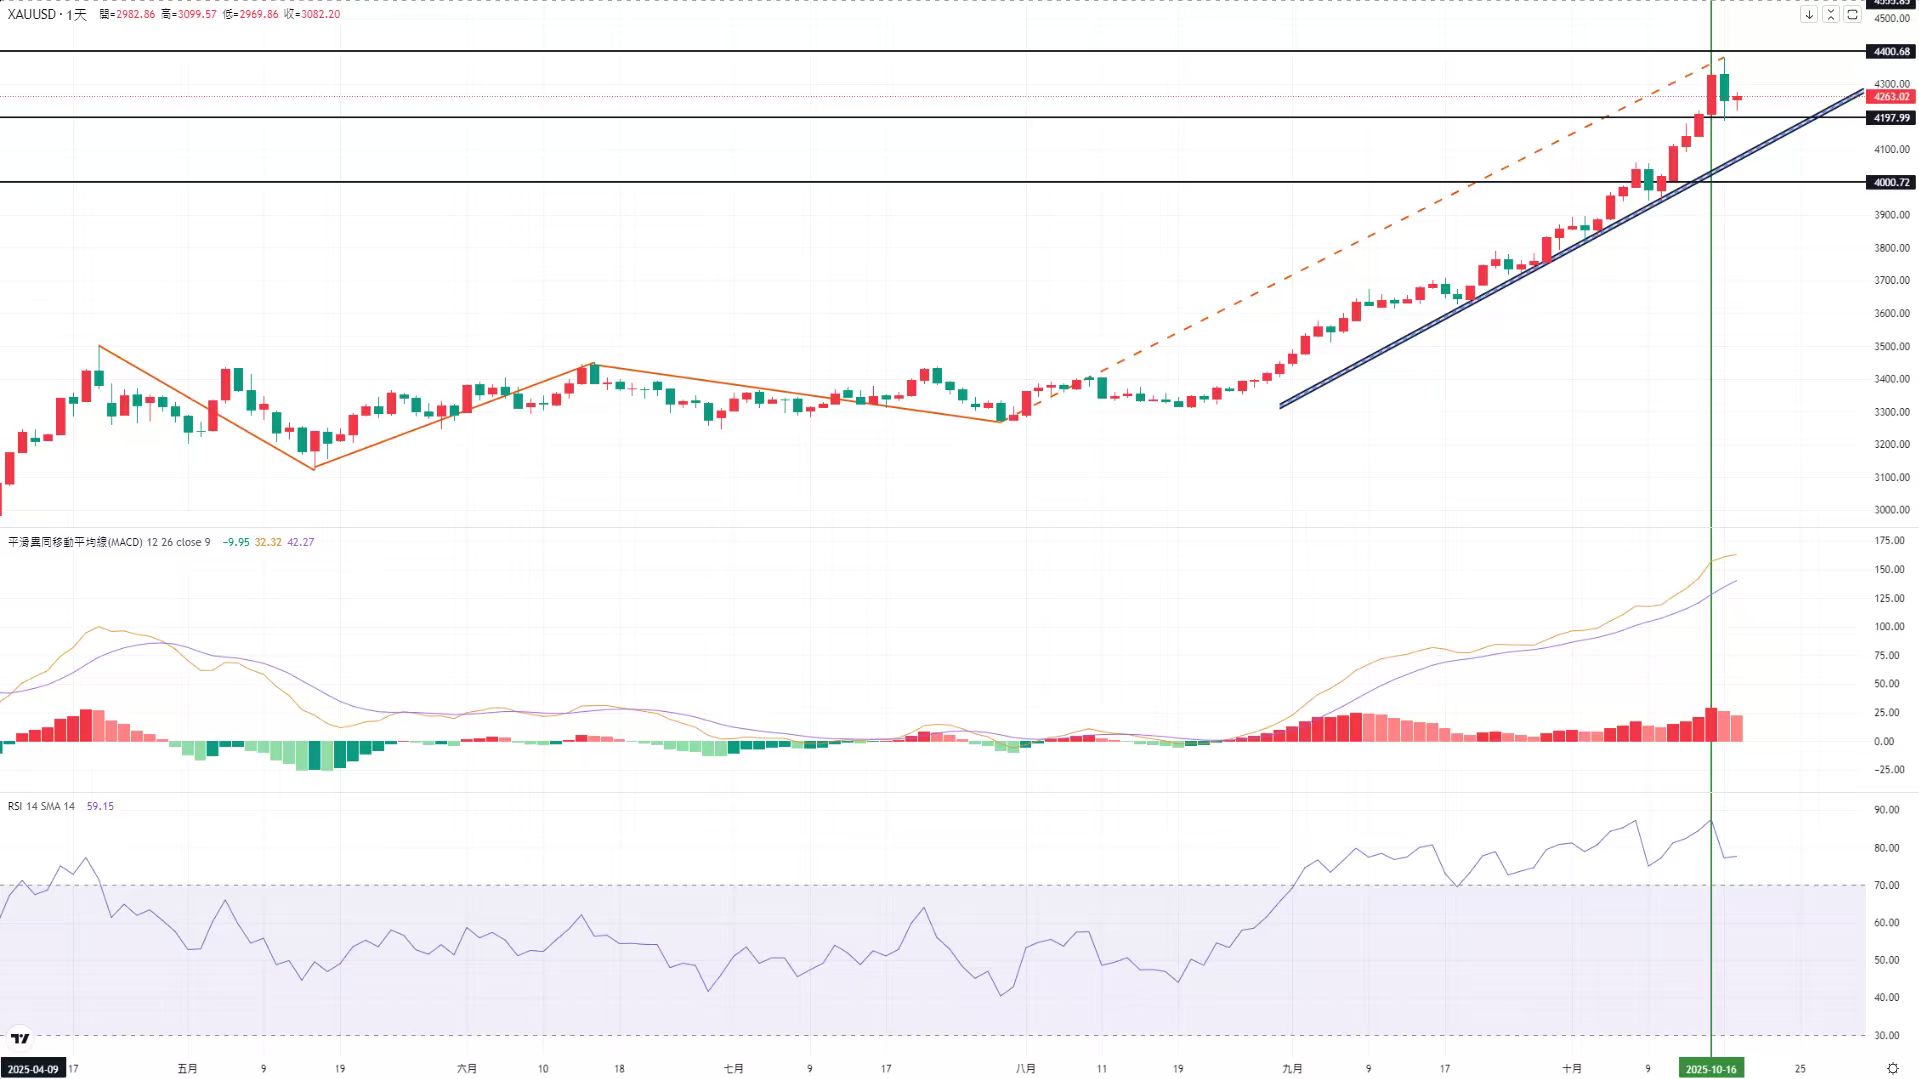Select the RSI 14 SMA 14 indicator label

tap(41, 806)
